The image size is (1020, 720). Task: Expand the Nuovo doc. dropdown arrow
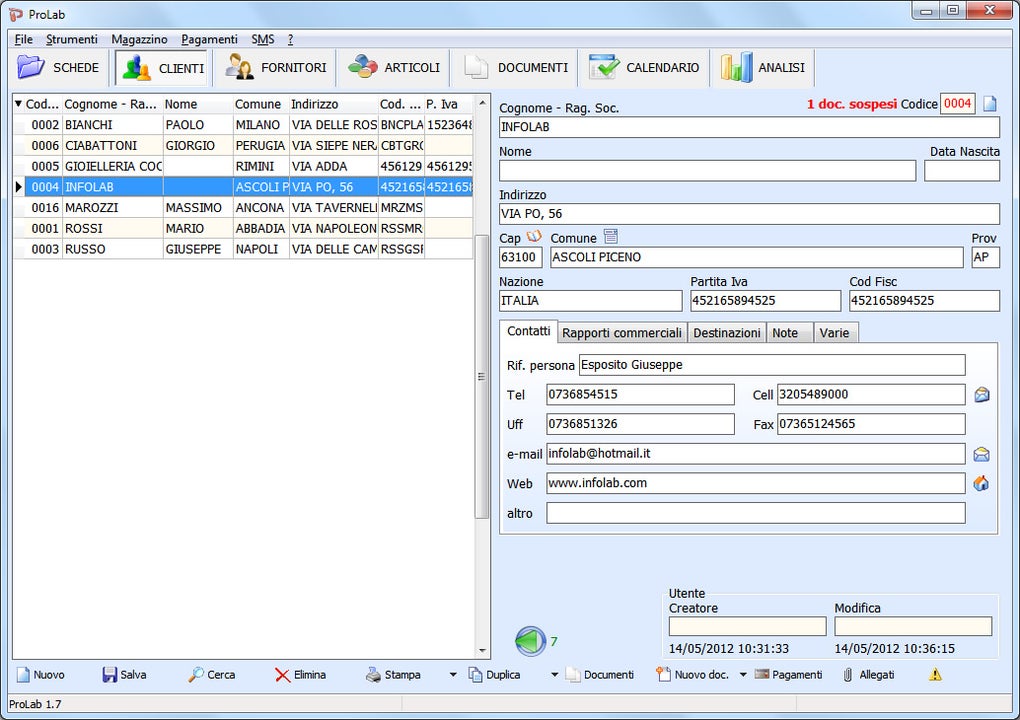point(742,675)
